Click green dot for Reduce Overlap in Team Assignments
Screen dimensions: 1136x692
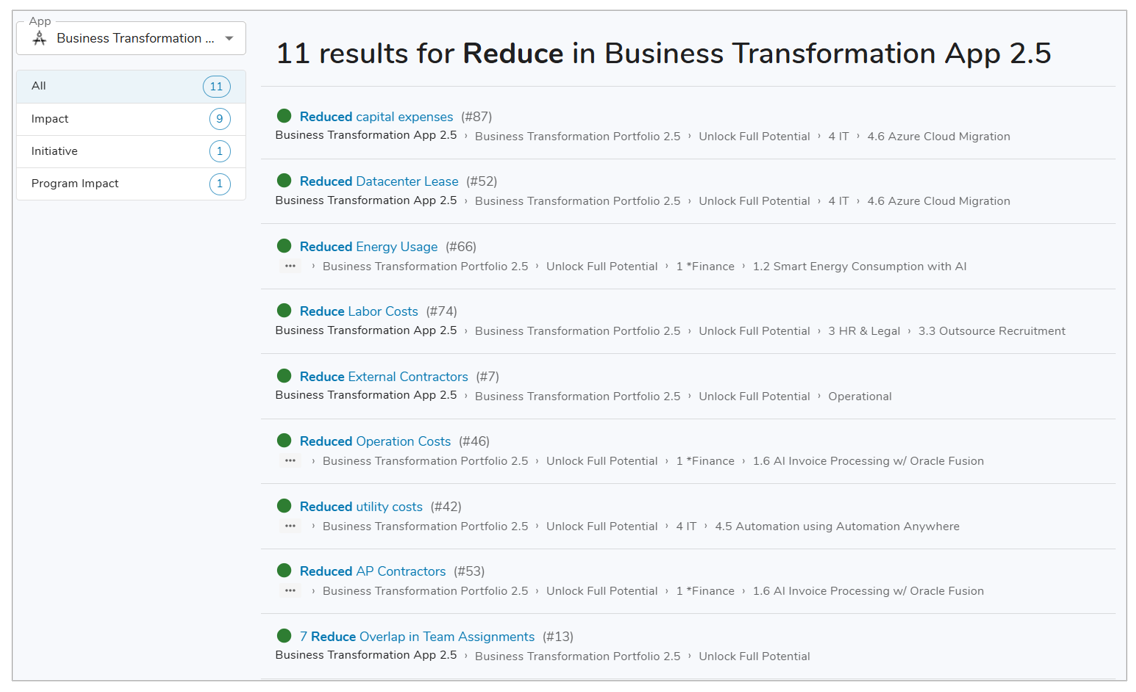click(x=284, y=636)
